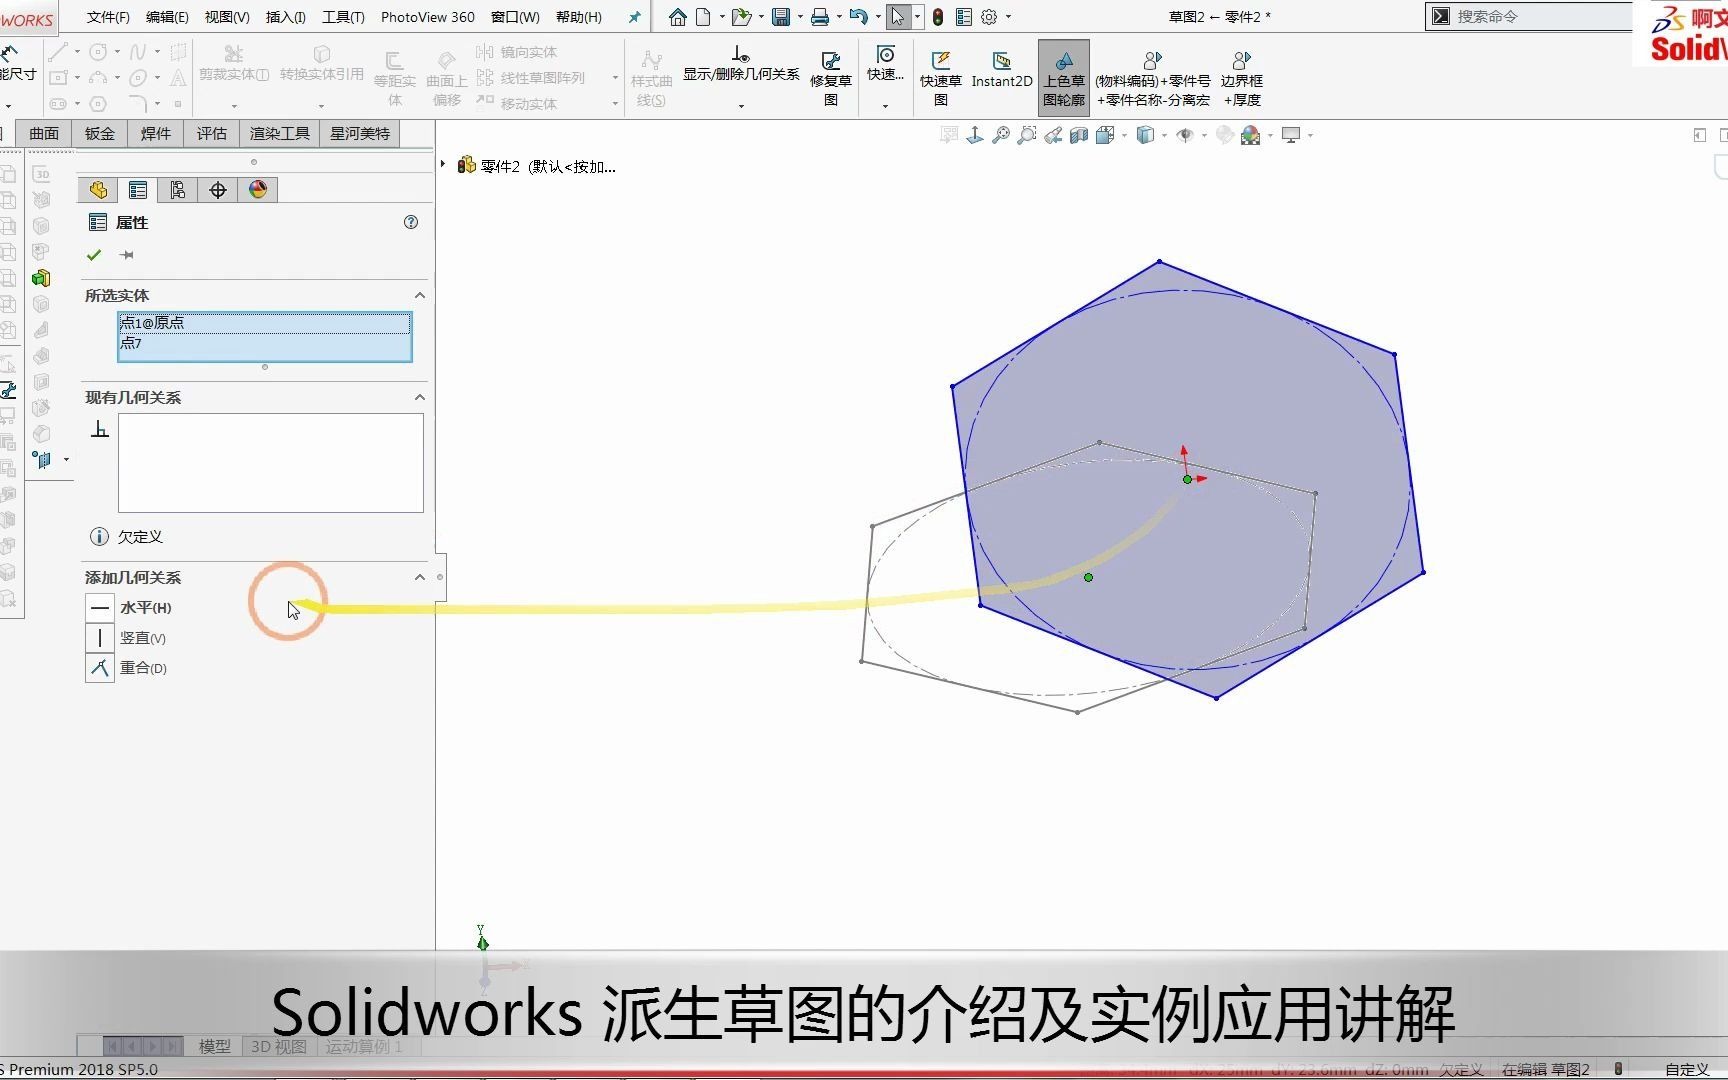Switch to the ConfigurationManager tab
The image size is (1728, 1080).
(178, 190)
